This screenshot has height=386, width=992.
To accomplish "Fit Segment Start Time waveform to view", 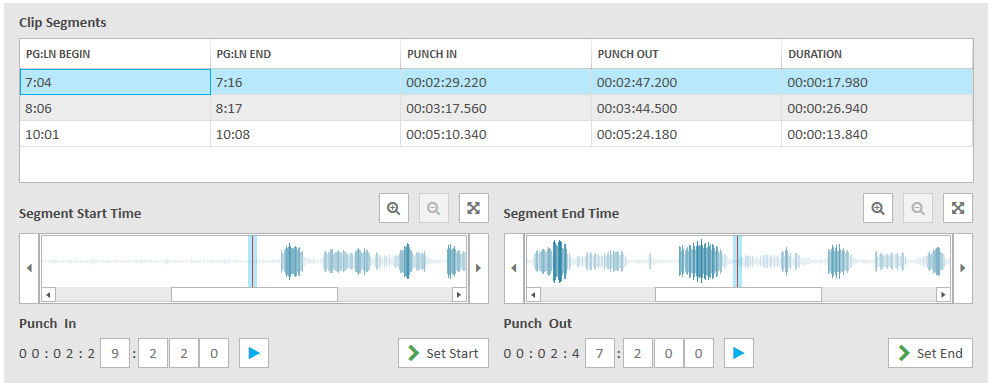I will [x=474, y=208].
